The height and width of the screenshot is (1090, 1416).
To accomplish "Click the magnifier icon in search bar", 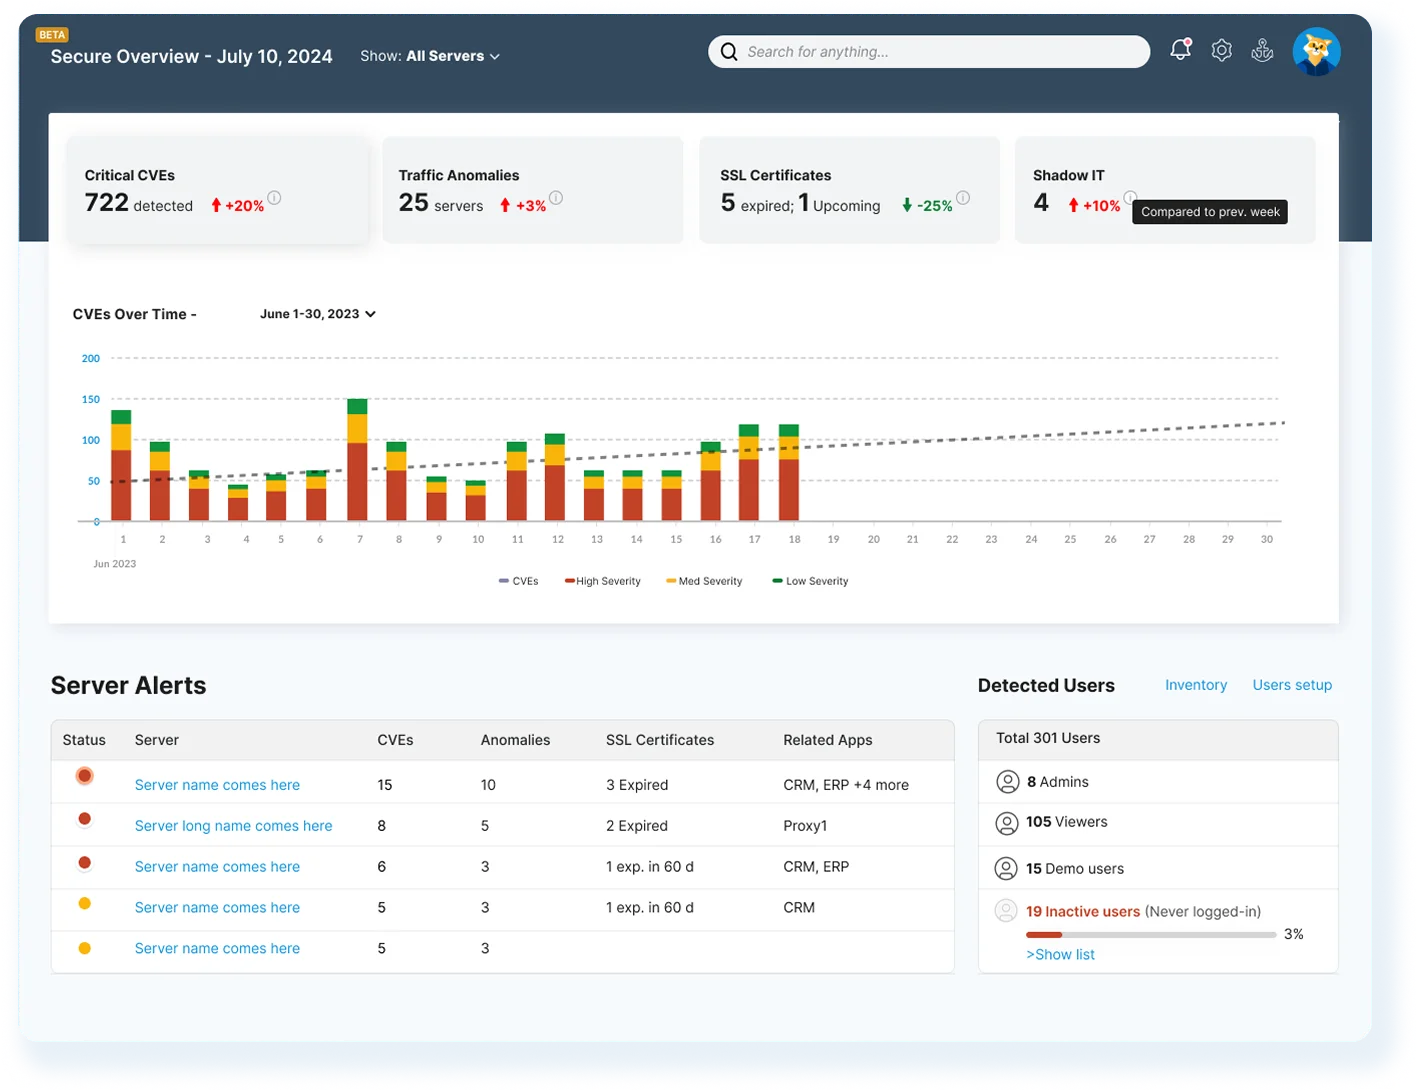I will click(729, 52).
